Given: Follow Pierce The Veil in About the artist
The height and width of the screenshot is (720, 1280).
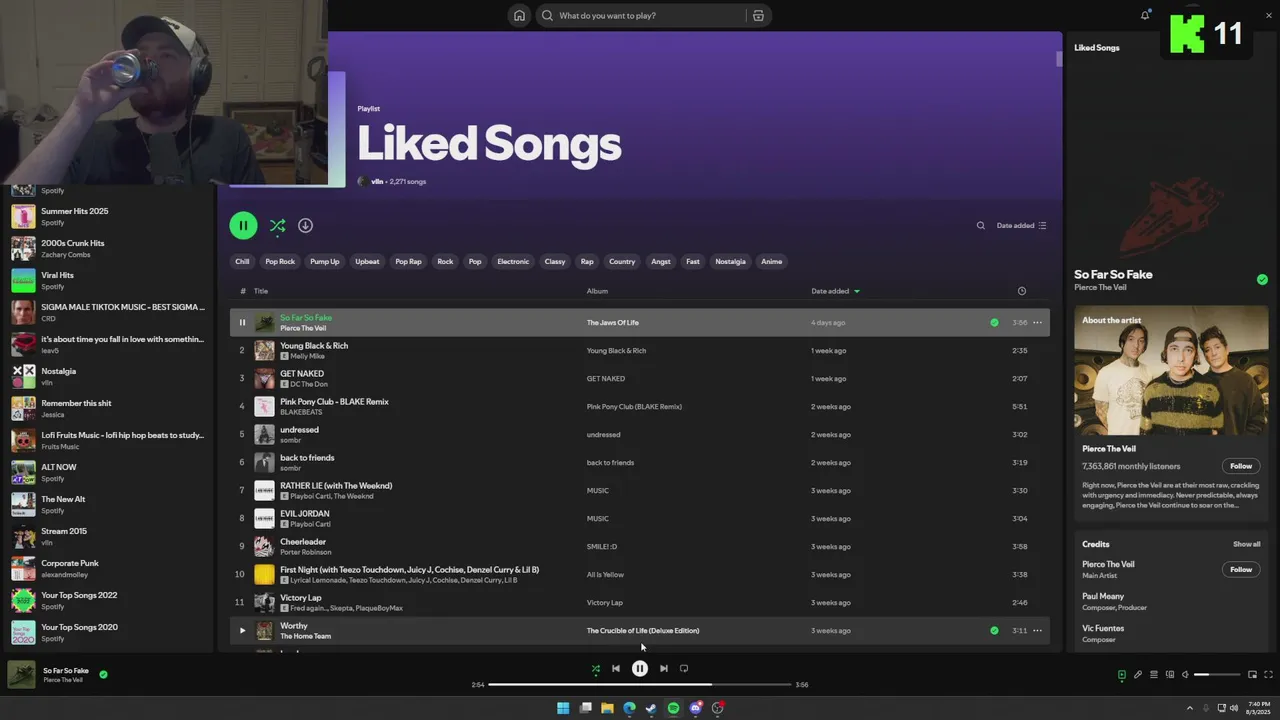Looking at the screenshot, I should click(1241, 466).
